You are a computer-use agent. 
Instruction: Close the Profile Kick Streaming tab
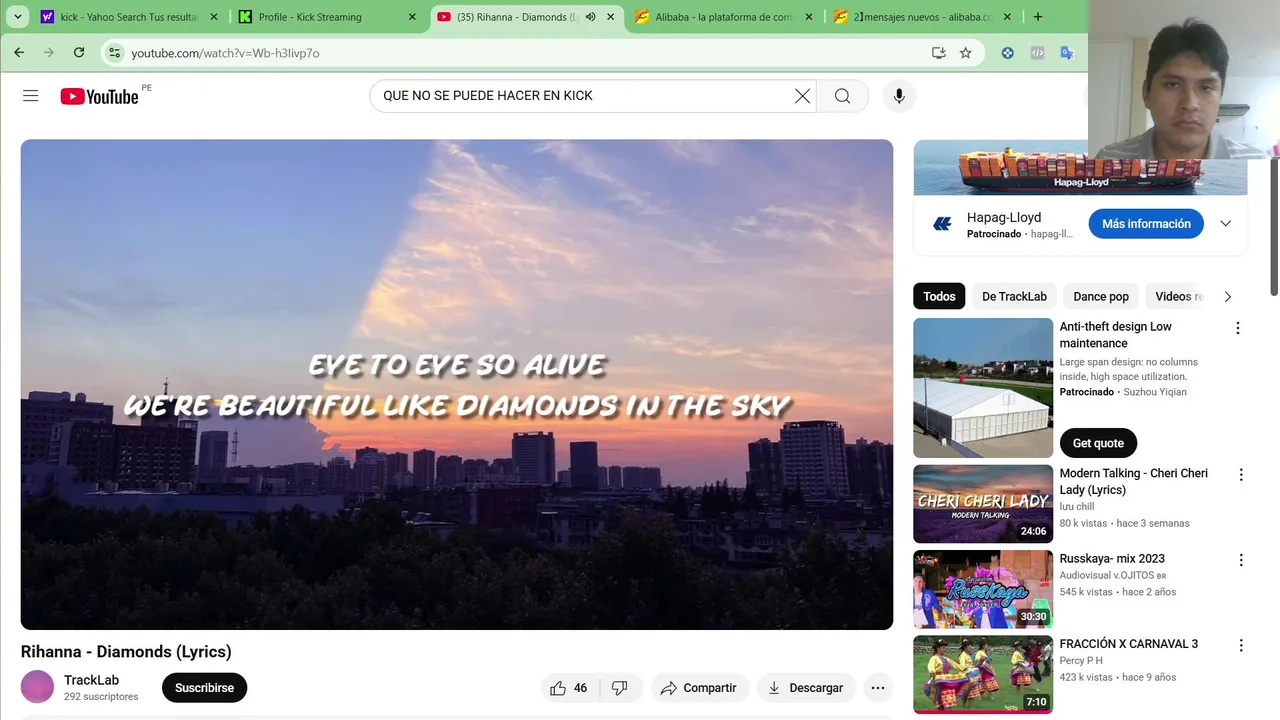(x=412, y=17)
